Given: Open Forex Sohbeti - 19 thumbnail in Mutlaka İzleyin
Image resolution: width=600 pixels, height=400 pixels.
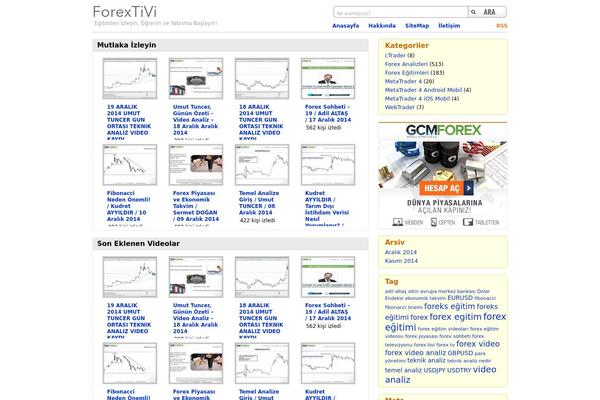Looking at the screenshot, I should click(328, 78).
